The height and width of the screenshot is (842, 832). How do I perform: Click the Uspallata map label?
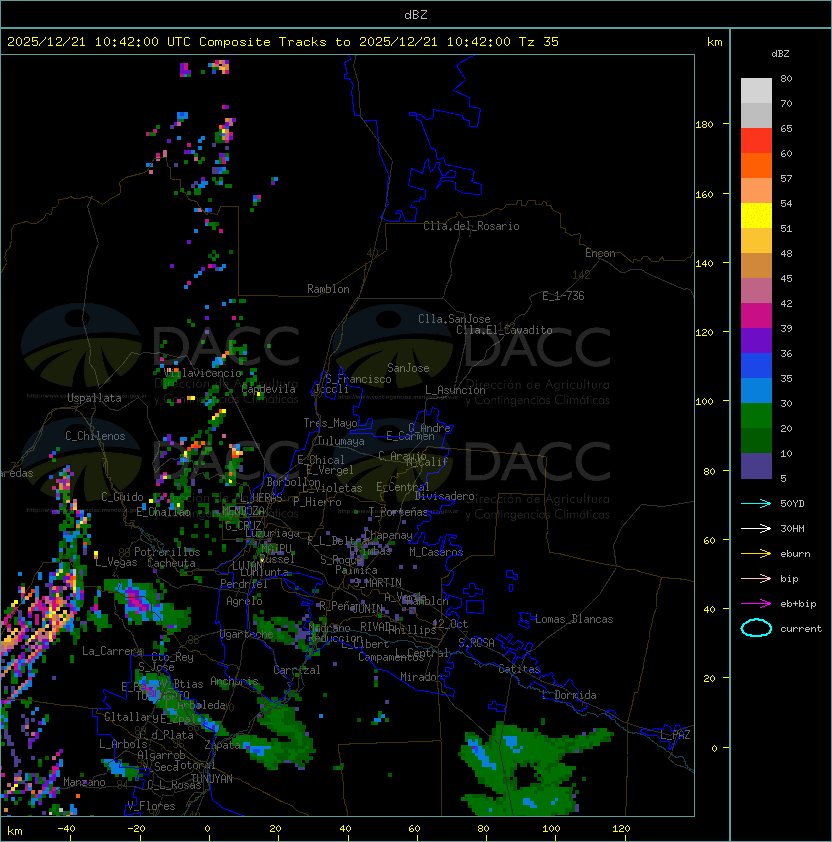tap(94, 398)
